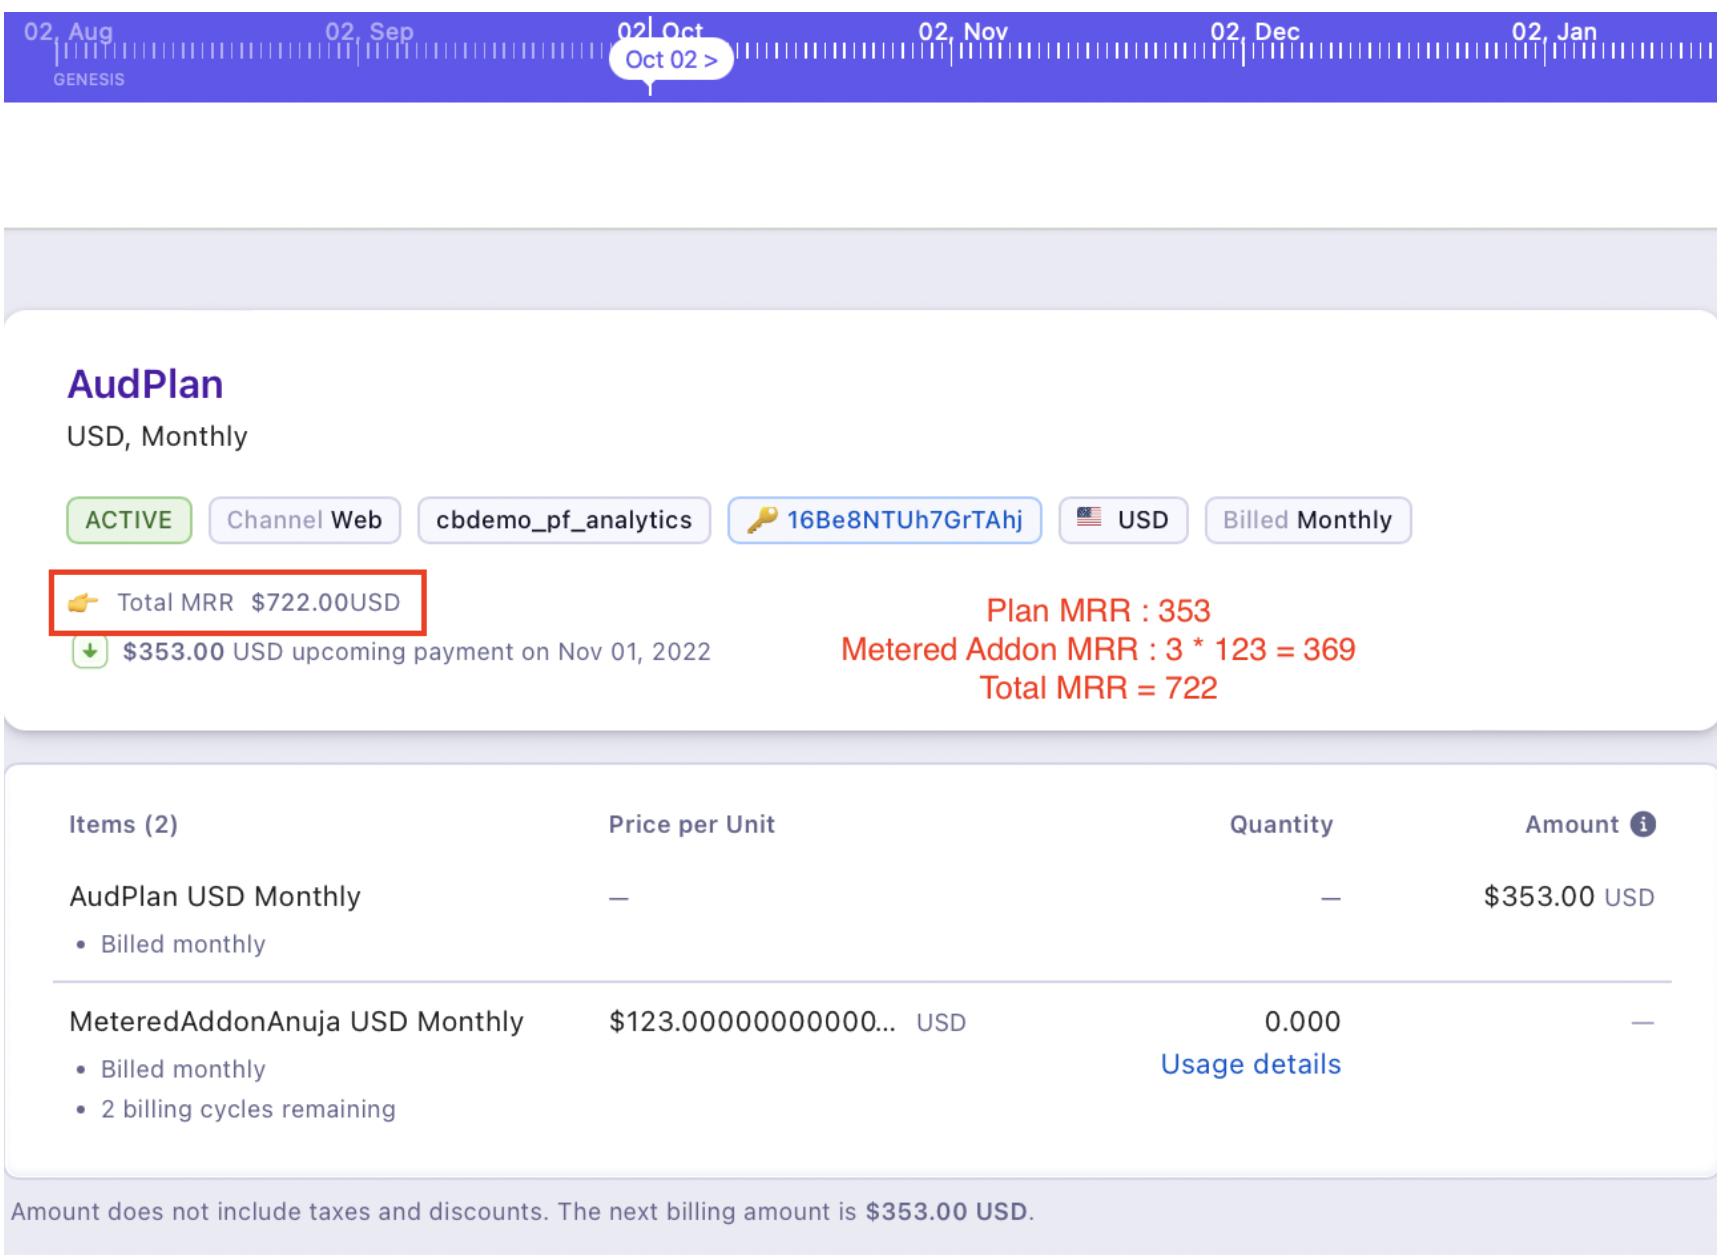
Task: Click the USD currency tag
Action: pyautogui.click(x=1123, y=520)
